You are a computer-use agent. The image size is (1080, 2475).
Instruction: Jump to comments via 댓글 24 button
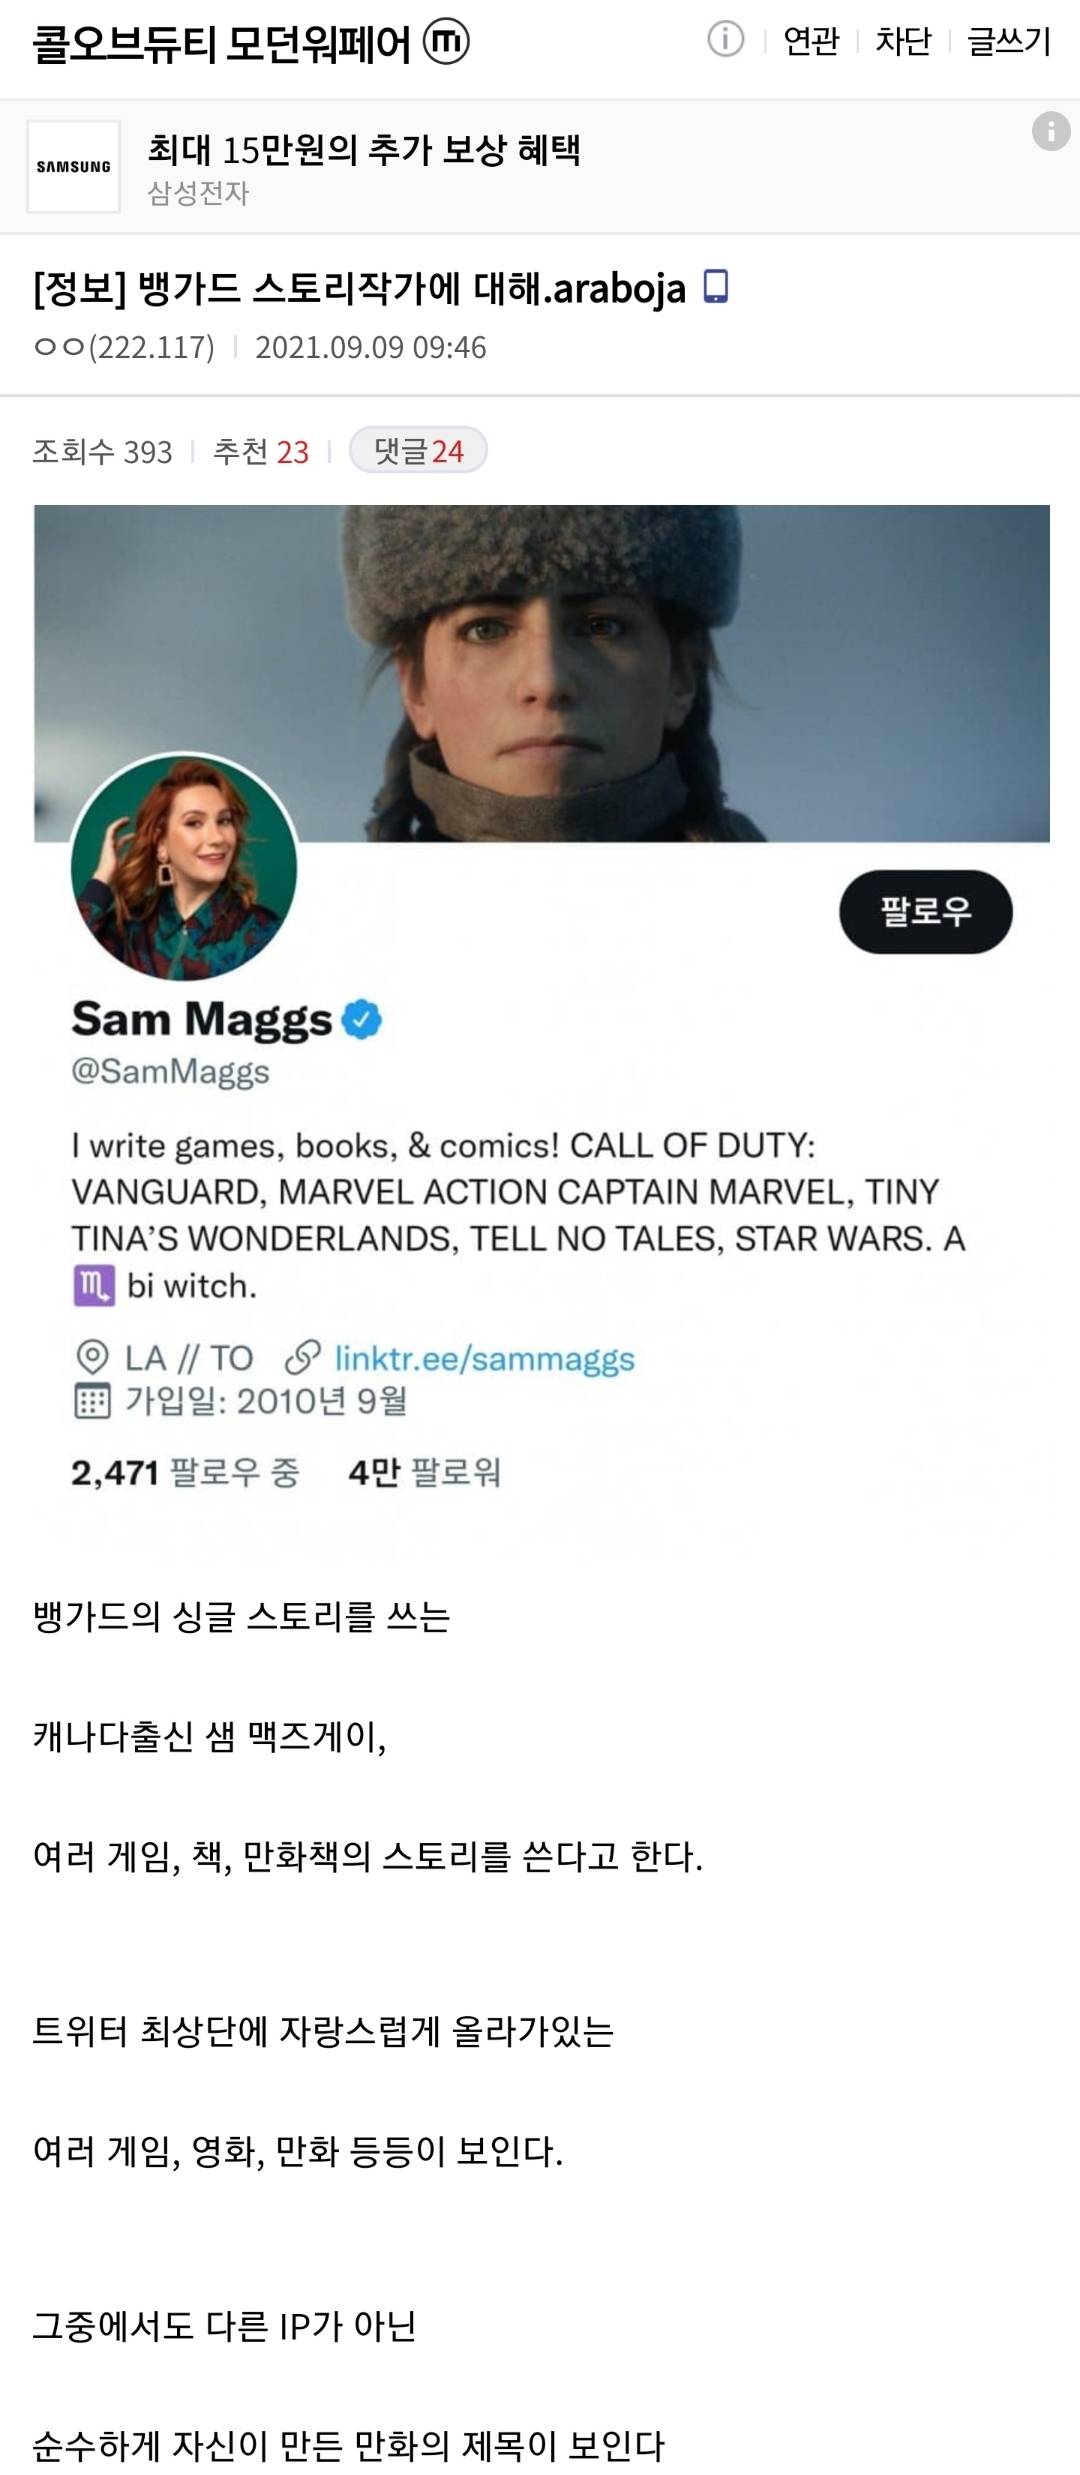(x=418, y=451)
